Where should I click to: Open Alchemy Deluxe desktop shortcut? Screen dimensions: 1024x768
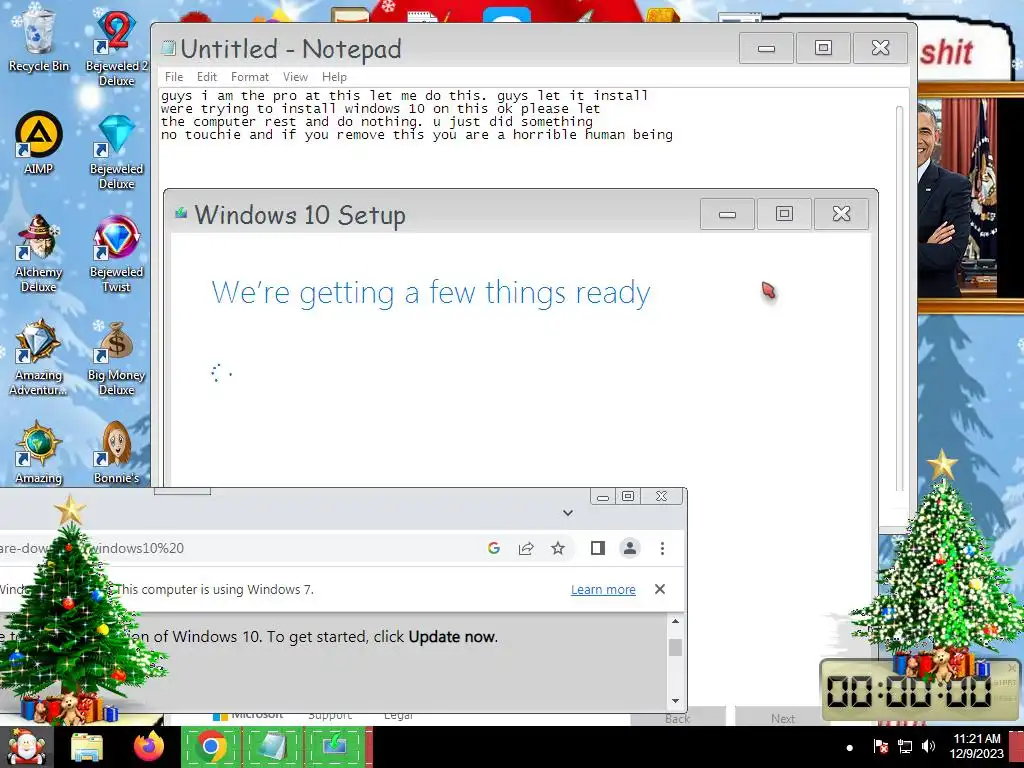(x=39, y=253)
